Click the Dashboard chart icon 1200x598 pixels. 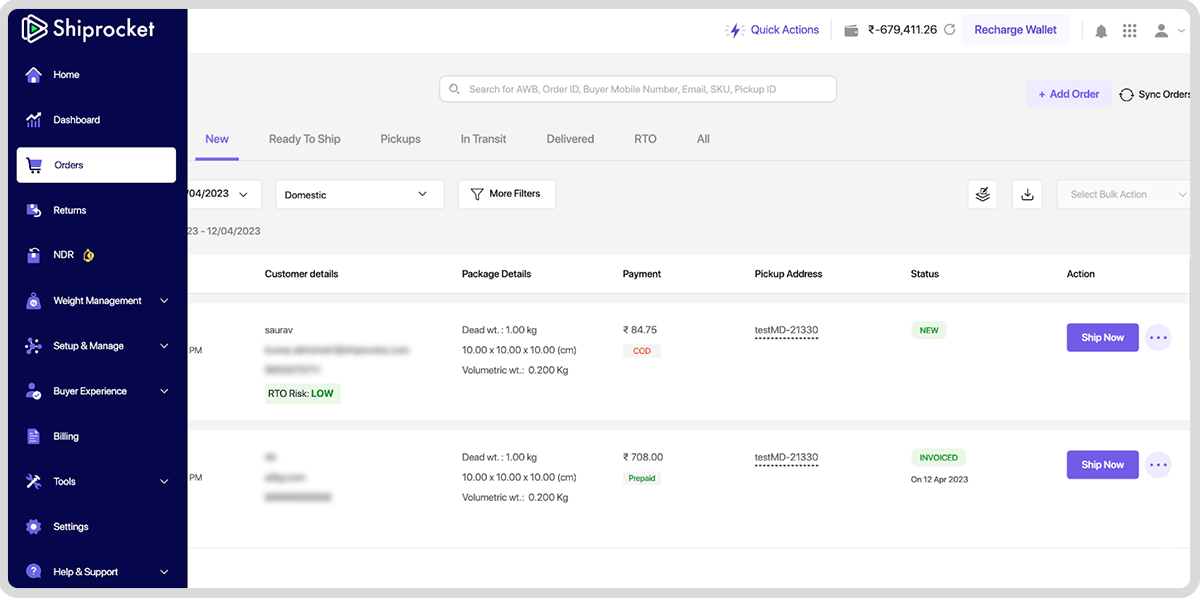tap(34, 120)
